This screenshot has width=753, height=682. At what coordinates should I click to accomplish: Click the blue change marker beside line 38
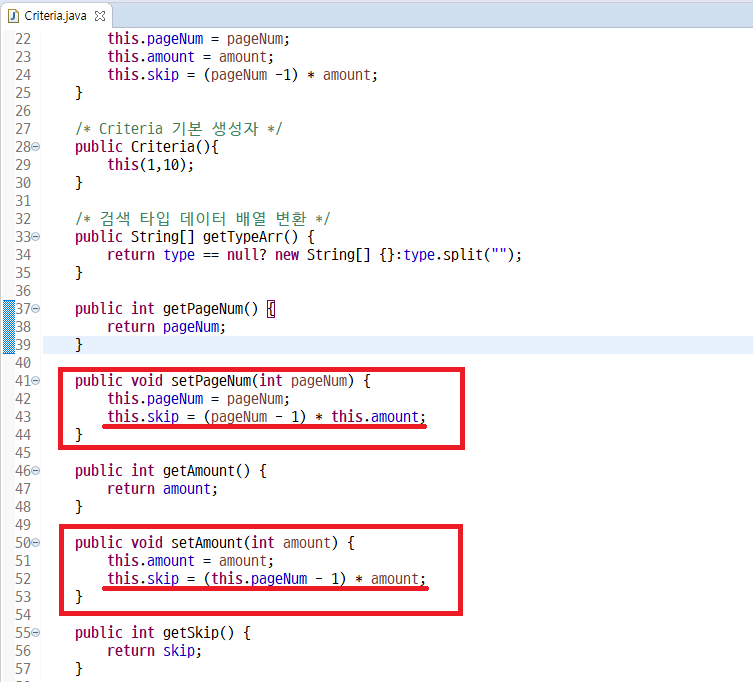[x=9, y=327]
